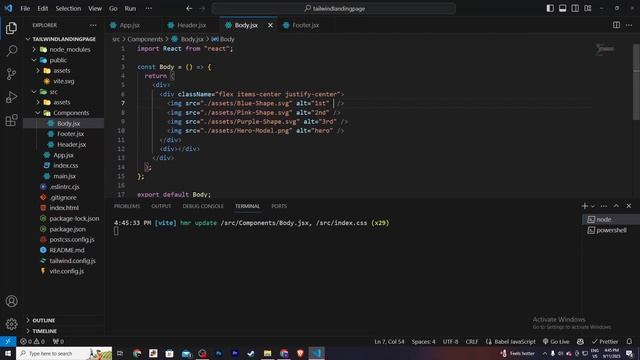This screenshot has height=360, width=640.
Task: Open the View menu
Action: click(95, 8)
